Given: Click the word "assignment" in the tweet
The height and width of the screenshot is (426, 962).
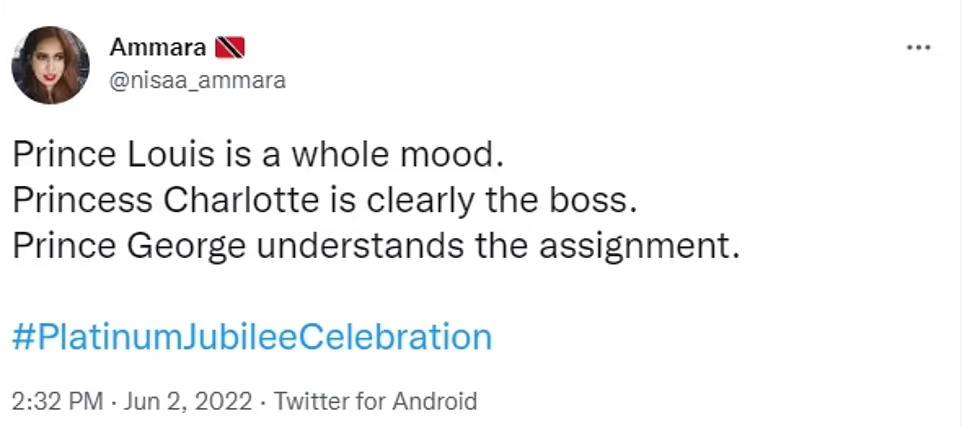Looking at the screenshot, I should point(639,245).
